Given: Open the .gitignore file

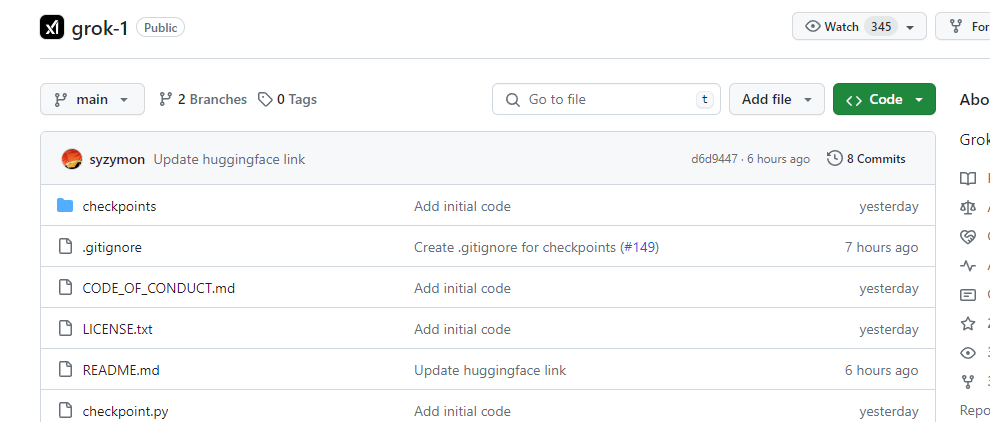Looking at the screenshot, I should [x=112, y=248].
